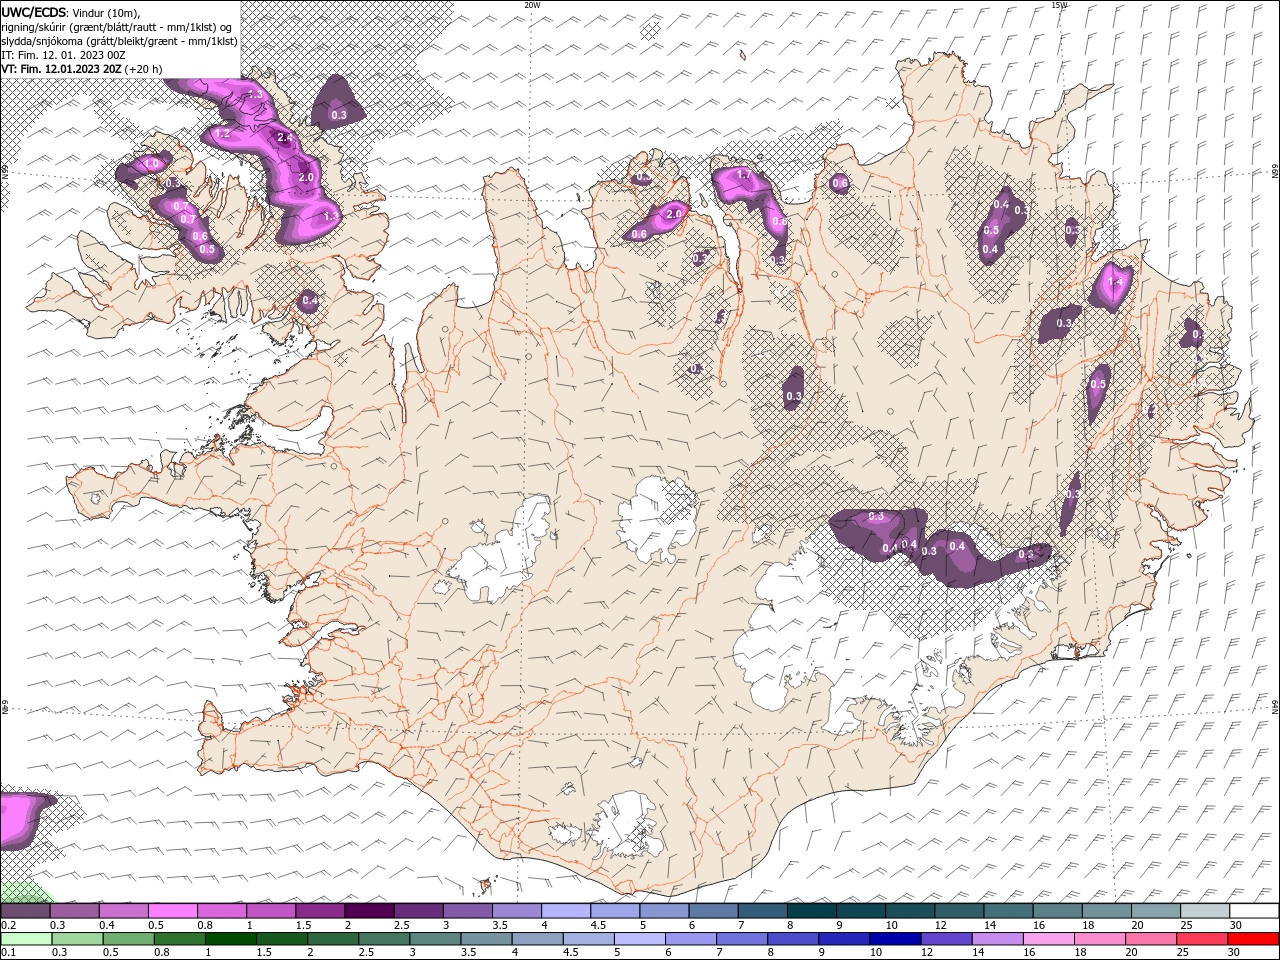The height and width of the screenshot is (960, 1280).
Task: Select the bright magenta swatch between 0.5 and 0.8
Action: pos(172,911)
